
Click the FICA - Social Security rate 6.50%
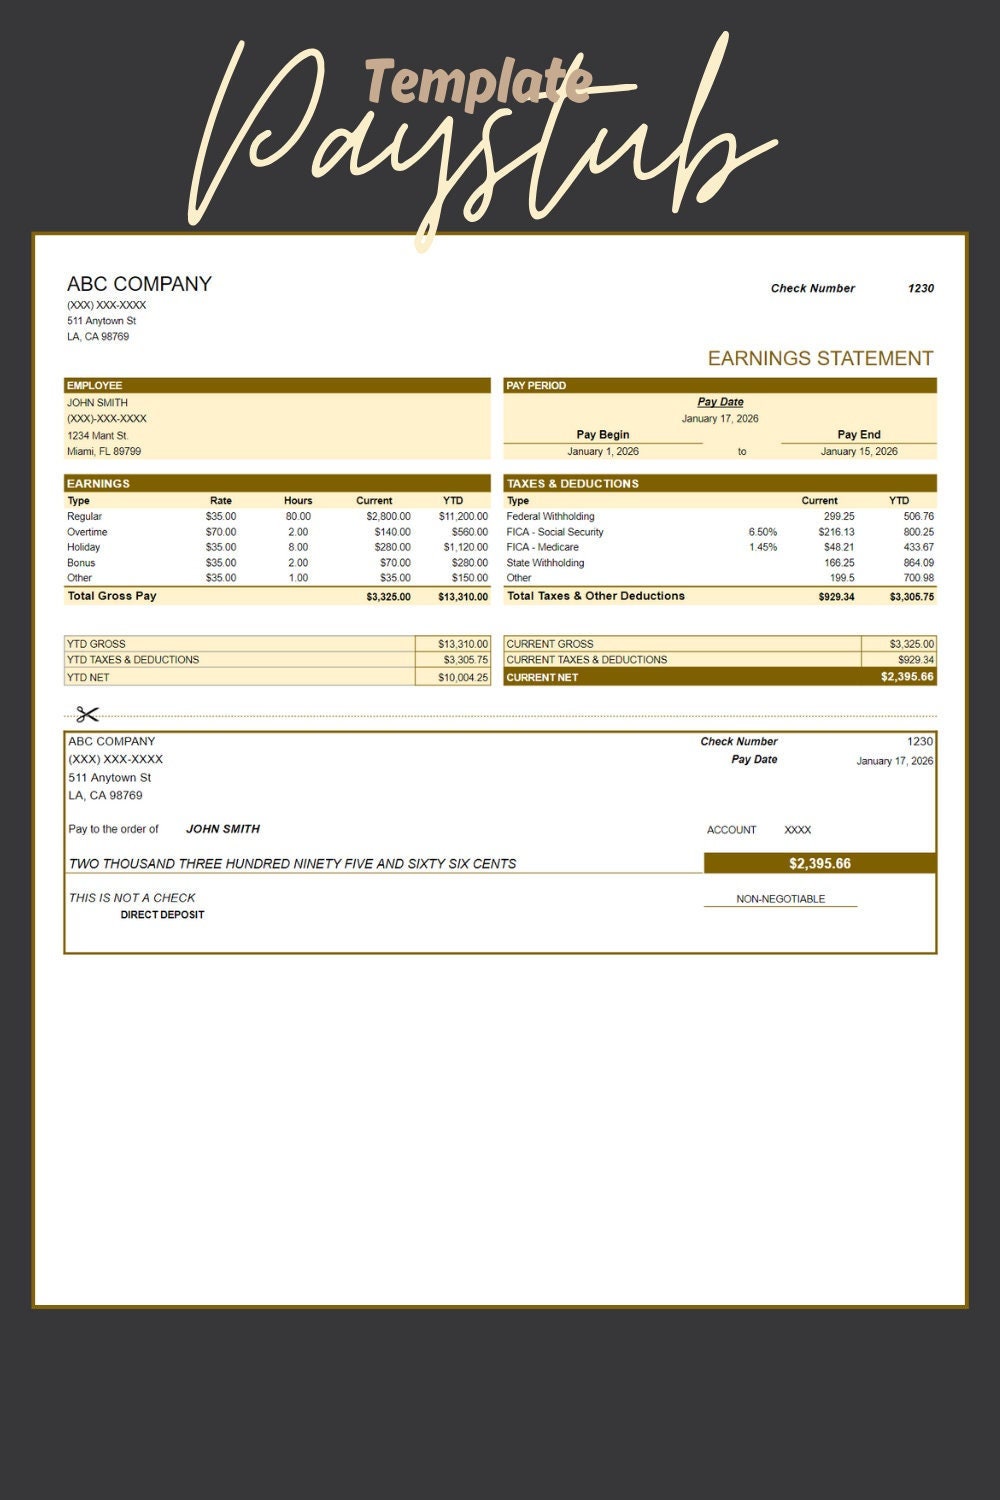coord(762,531)
